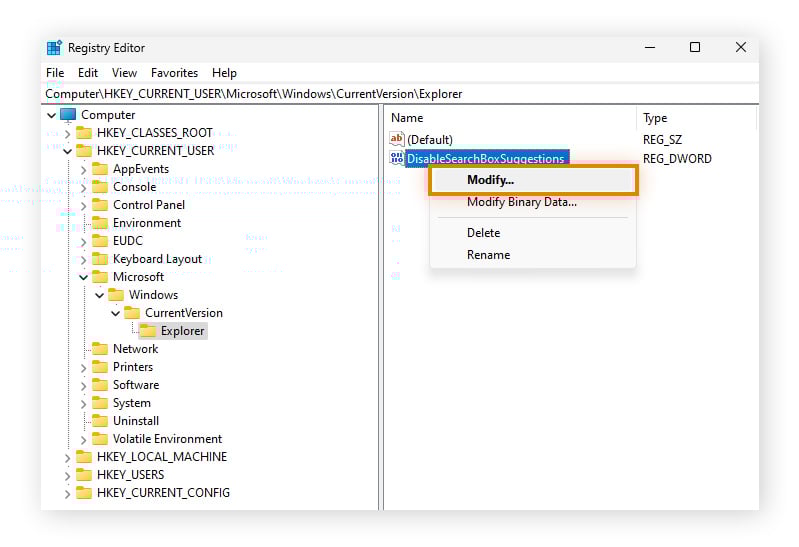Expand the Printers key
The width and height of the screenshot is (799, 547).
84,367
